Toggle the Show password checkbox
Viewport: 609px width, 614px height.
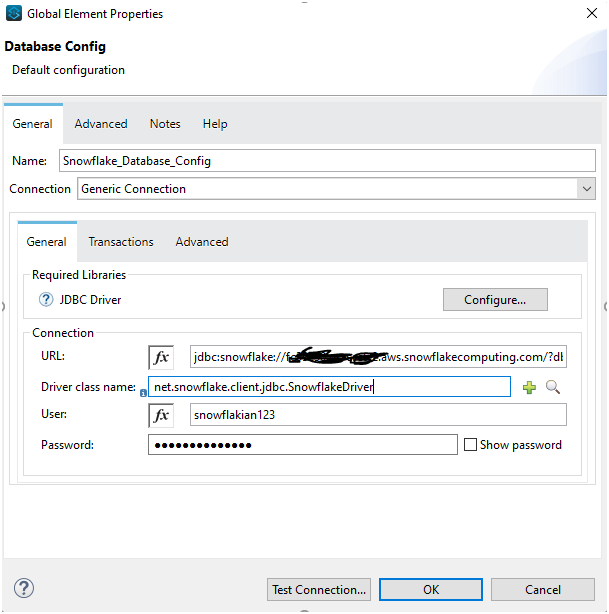[470, 445]
